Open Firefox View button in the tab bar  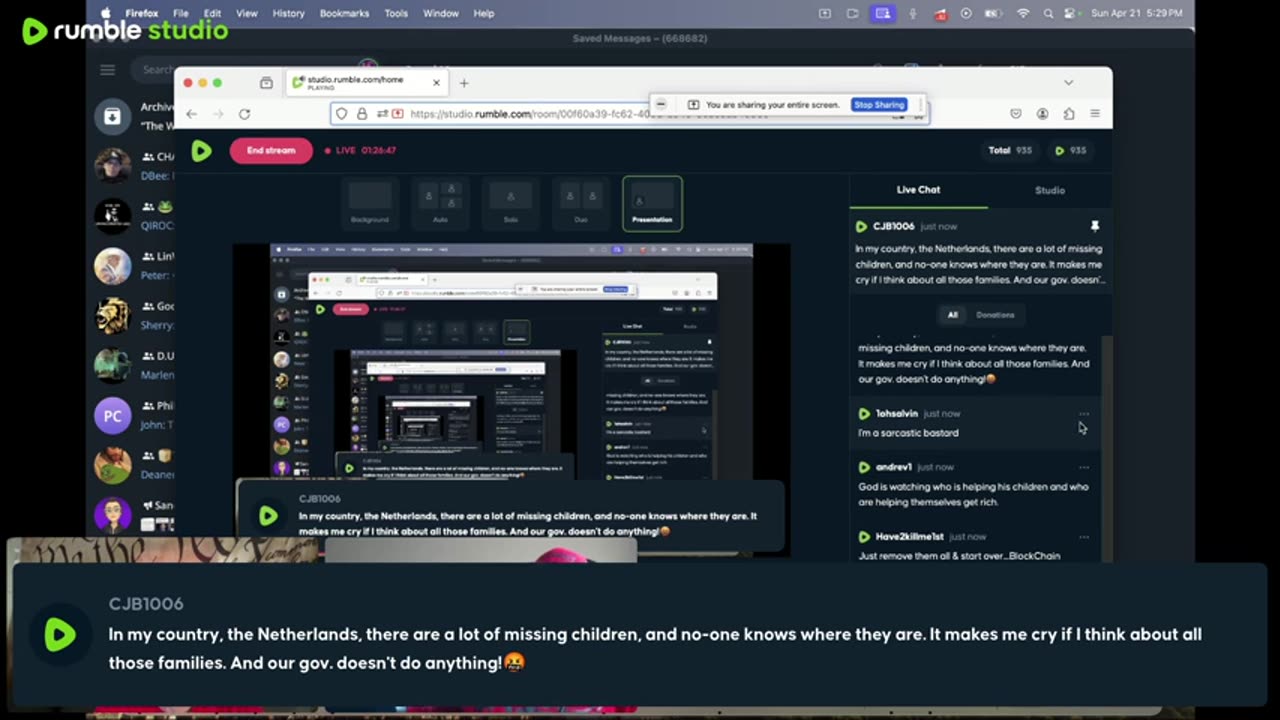point(266,83)
